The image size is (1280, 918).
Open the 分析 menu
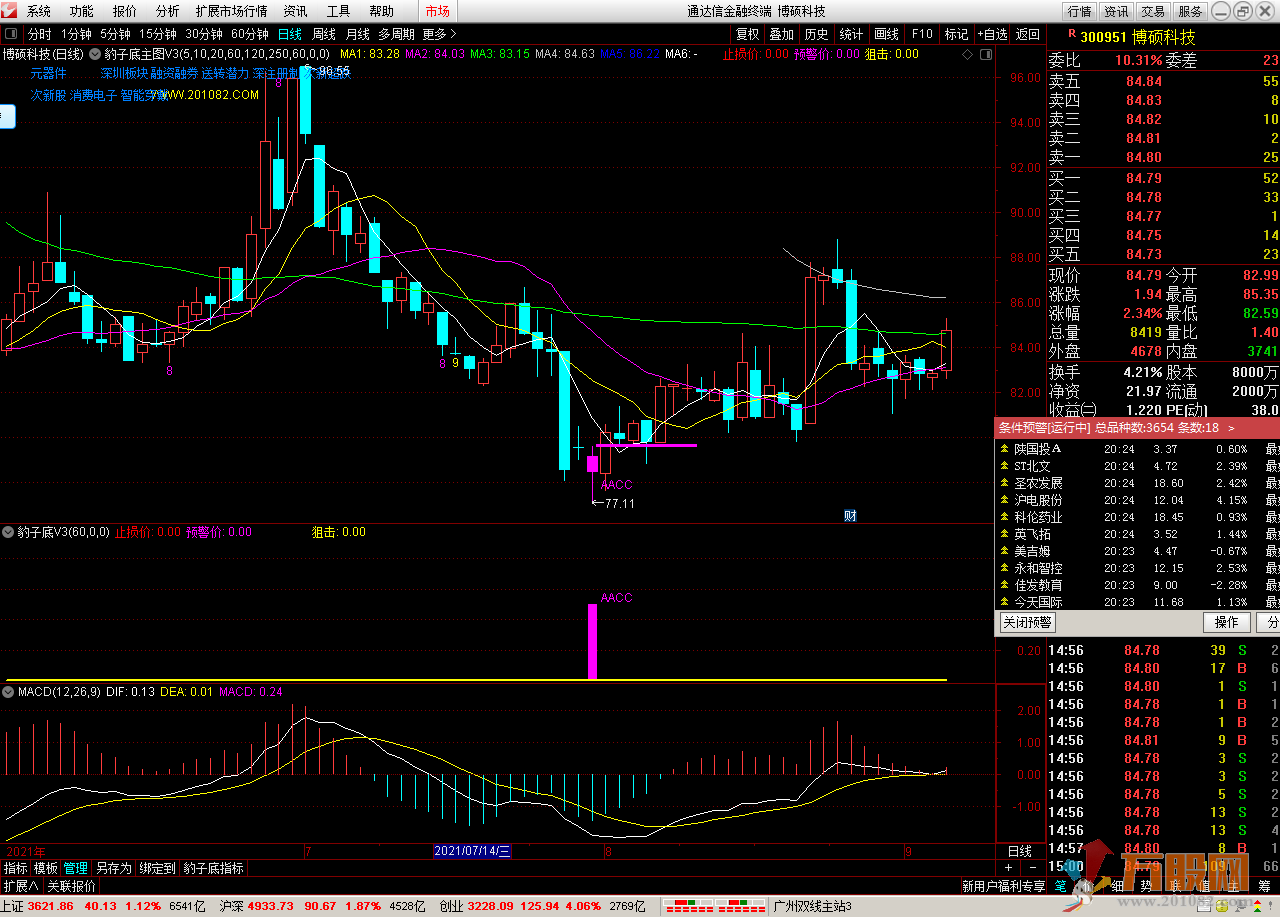tap(168, 12)
